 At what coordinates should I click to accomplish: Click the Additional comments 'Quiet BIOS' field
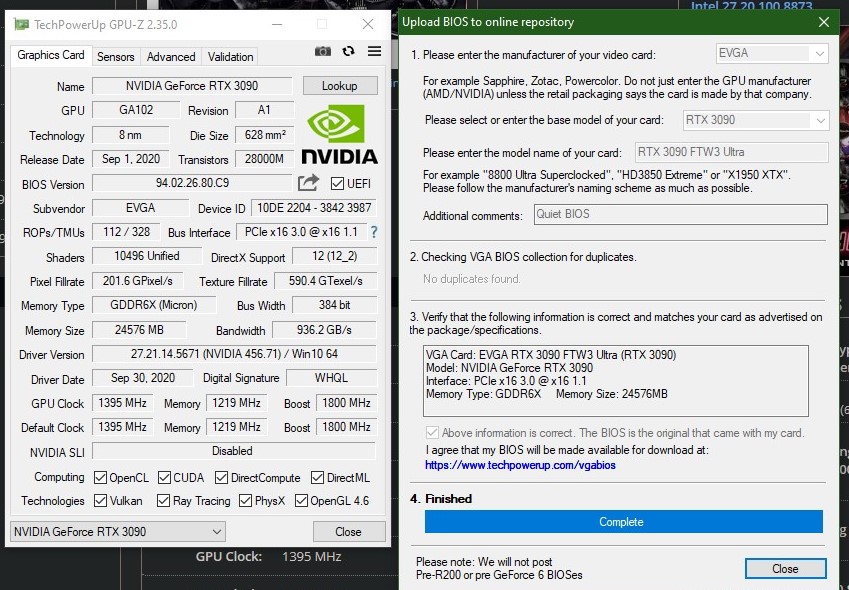(x=681, y=214)
